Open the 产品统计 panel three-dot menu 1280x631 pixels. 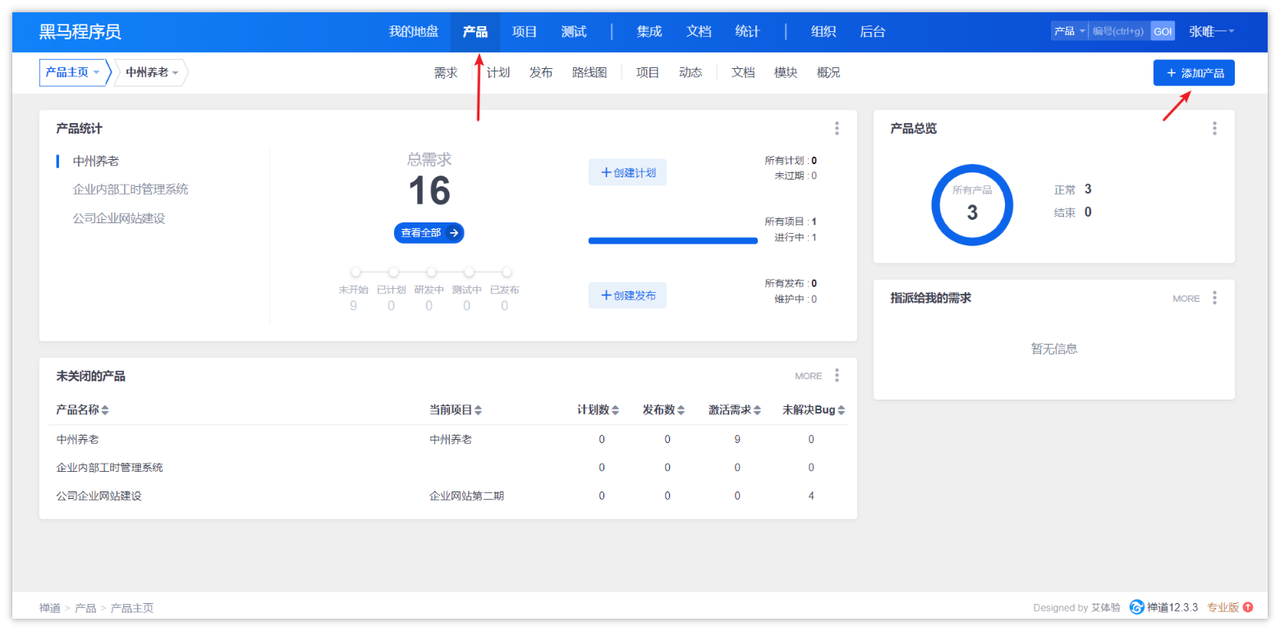click(837, 128)
